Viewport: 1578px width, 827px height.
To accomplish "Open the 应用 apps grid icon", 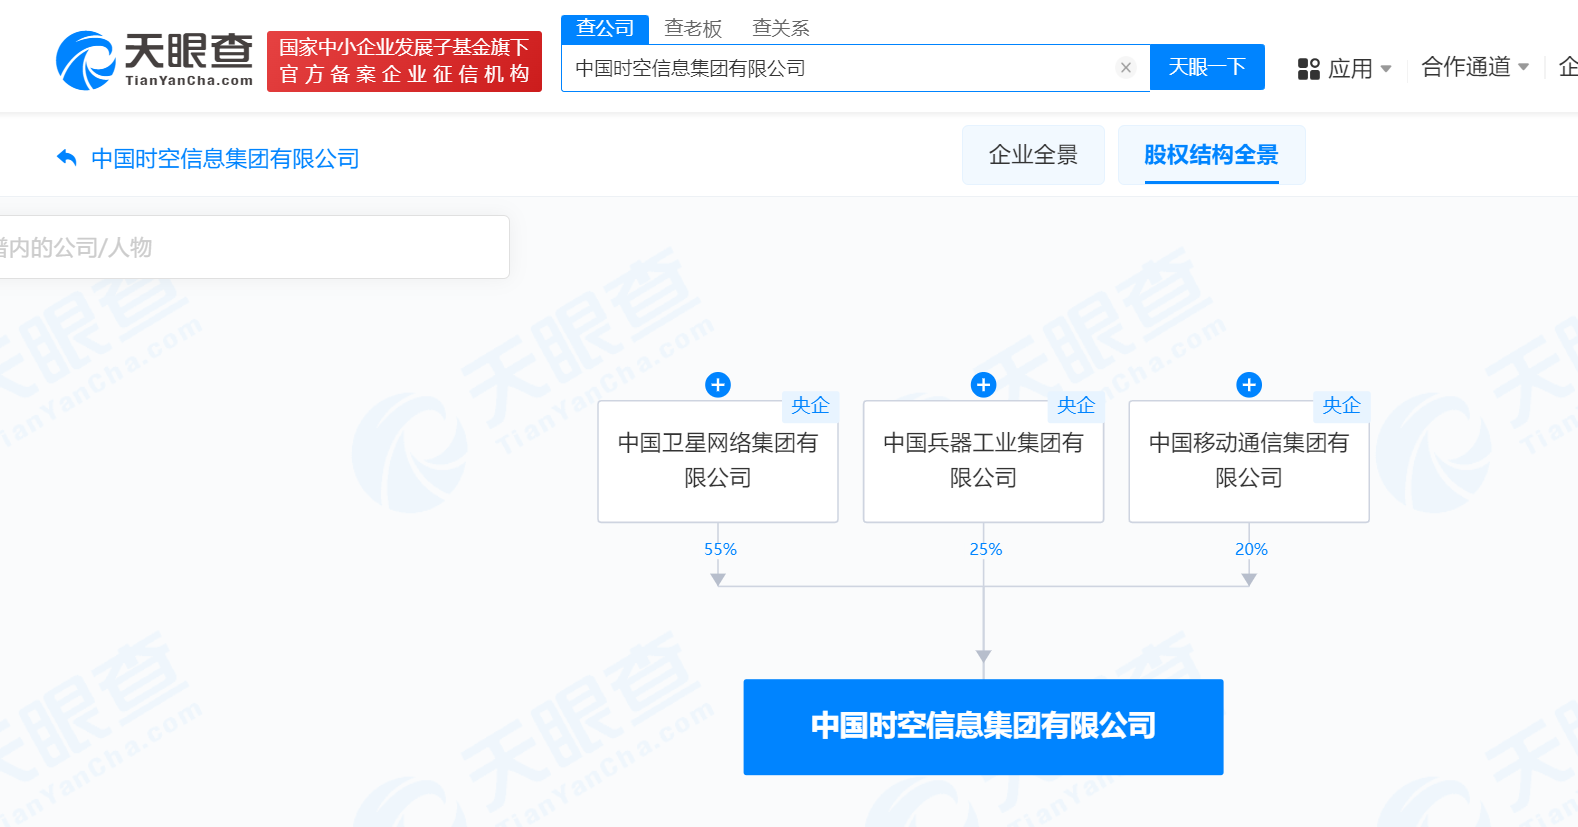I will tap(1308, 69).
